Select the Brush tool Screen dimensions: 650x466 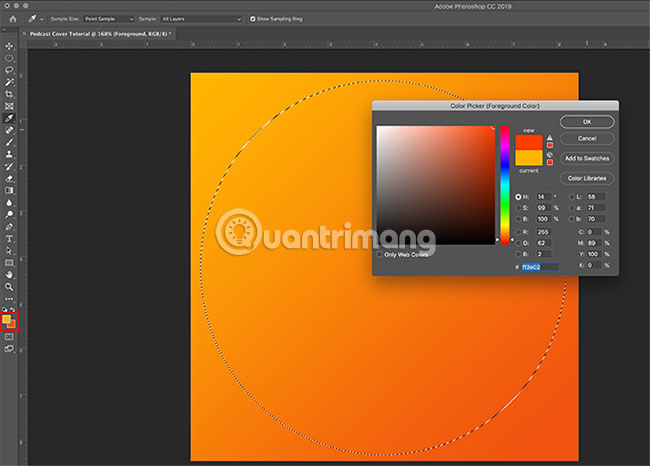9,142
